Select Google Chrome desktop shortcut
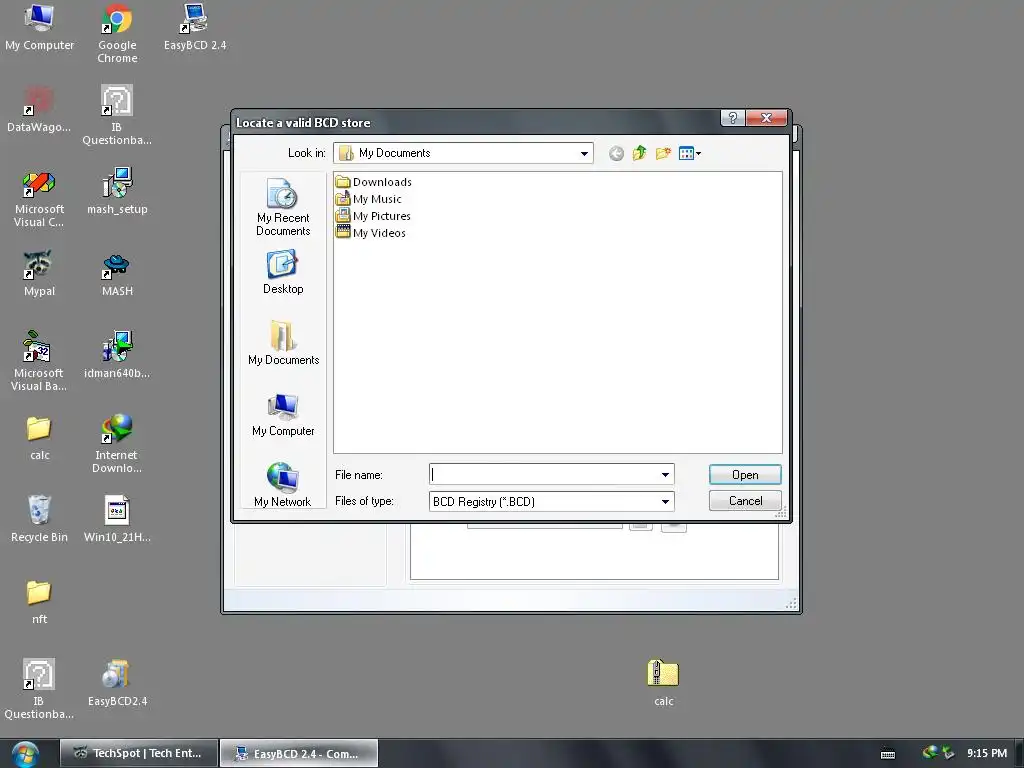This screenshot has width=1024, height=768. tap(117, 33)
